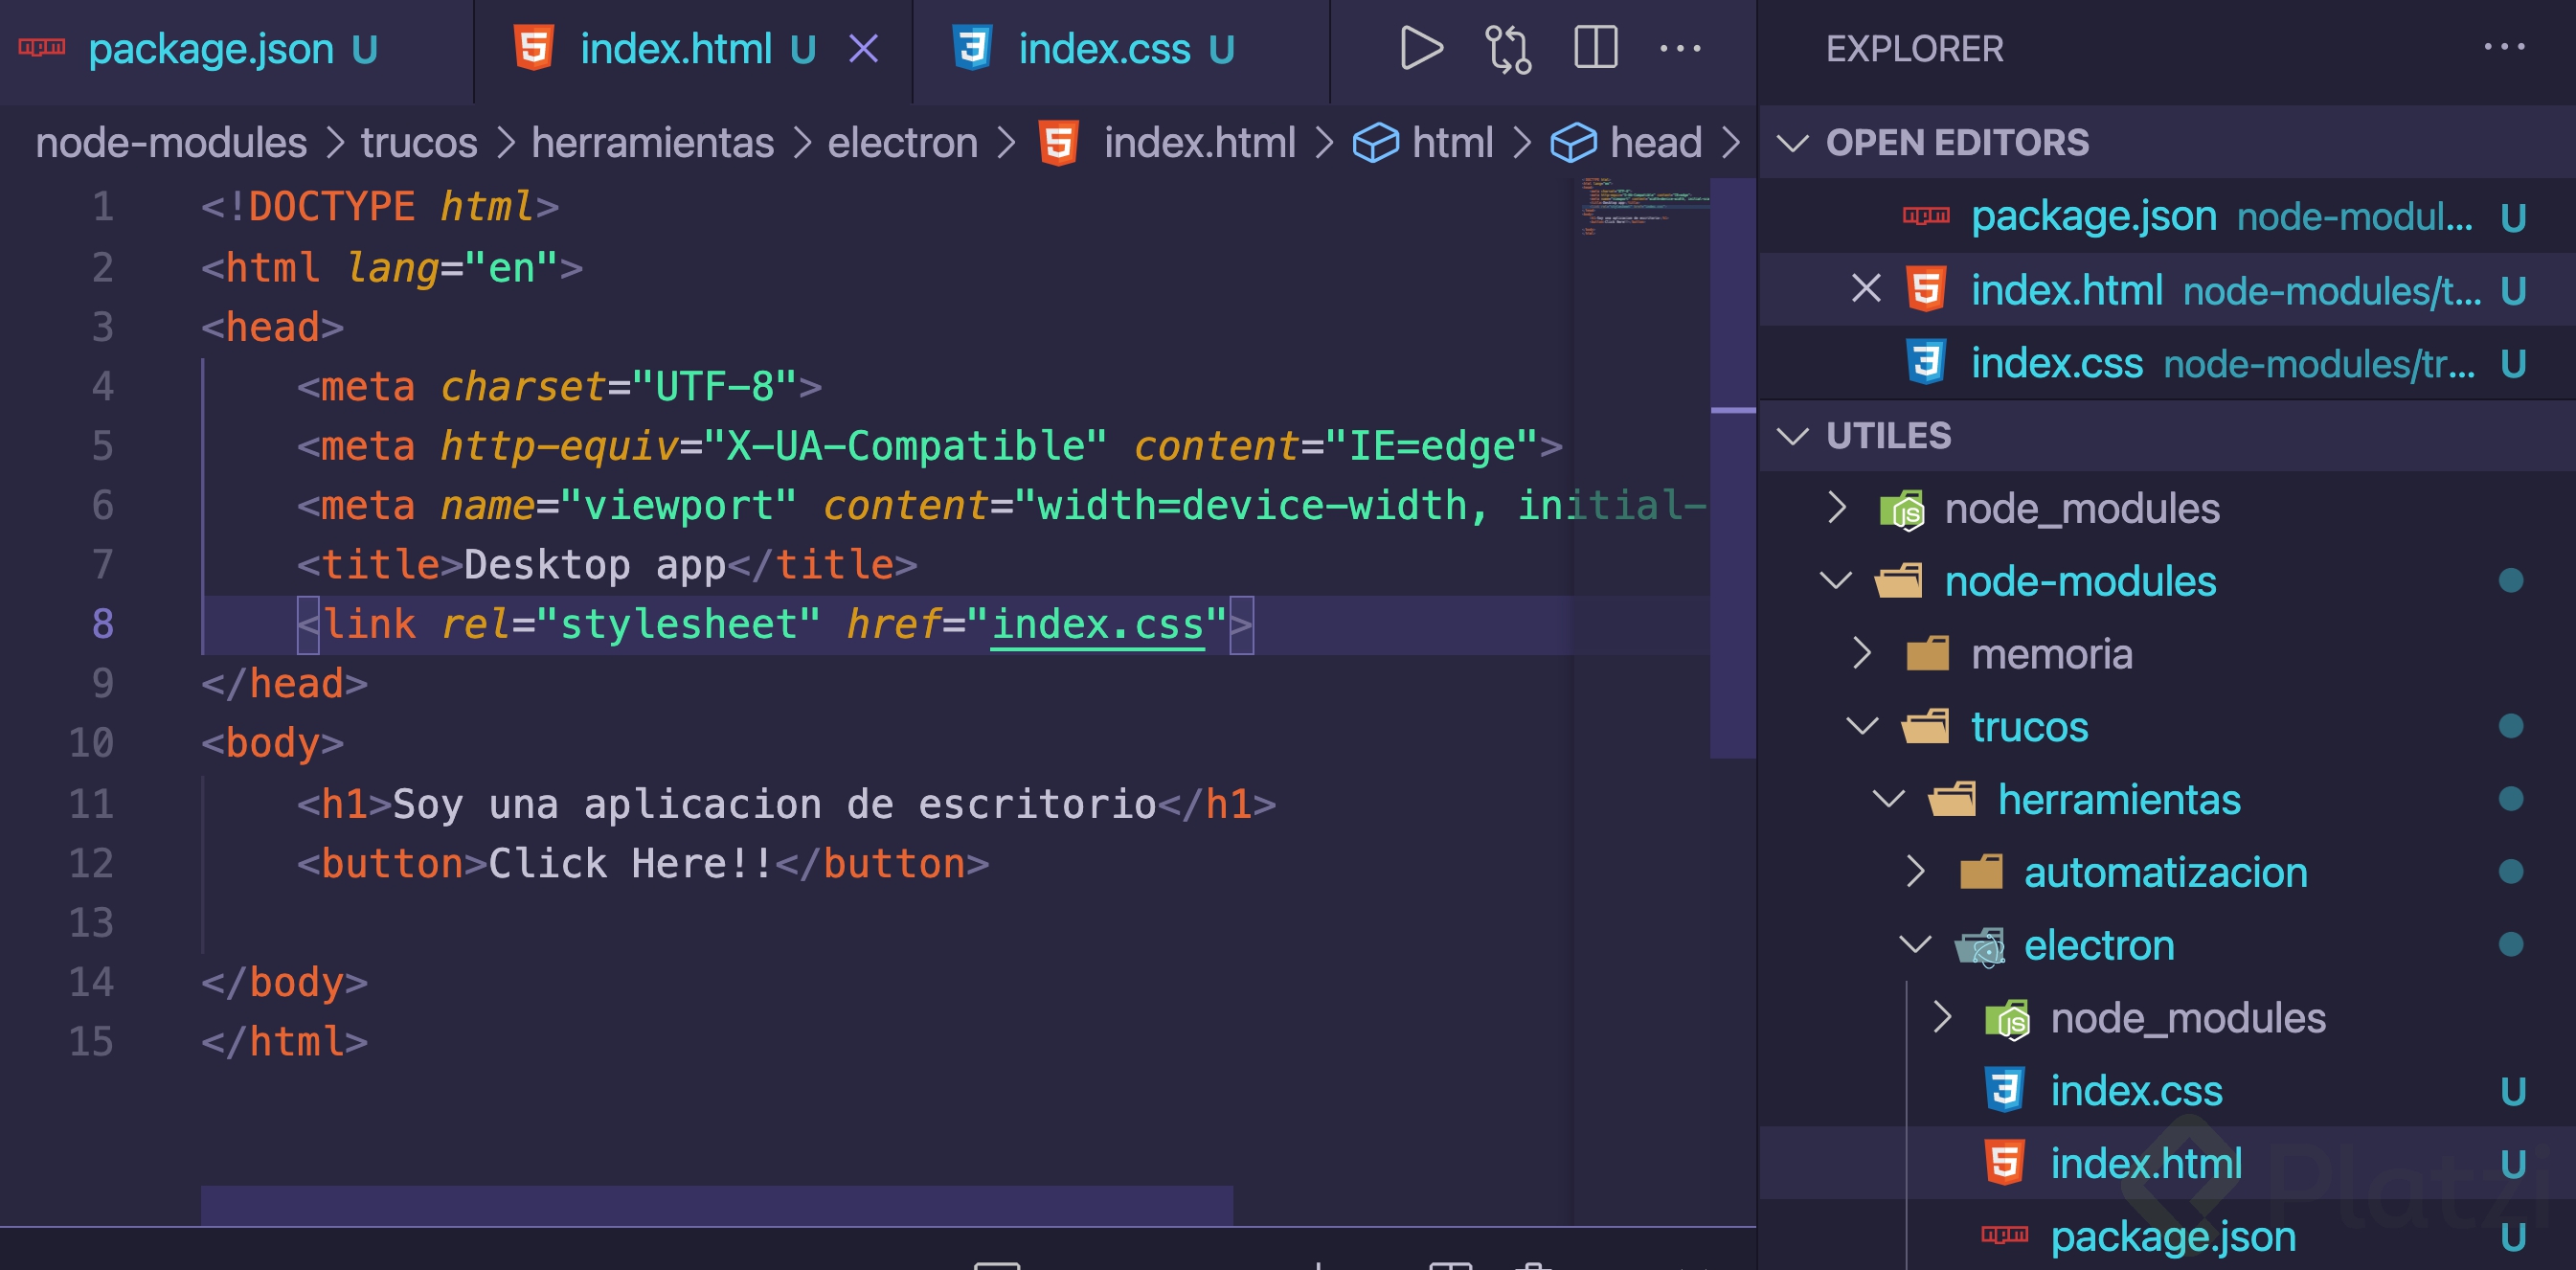
Task: Collapse the trucos folder chevron
Action: point(1862,727)
